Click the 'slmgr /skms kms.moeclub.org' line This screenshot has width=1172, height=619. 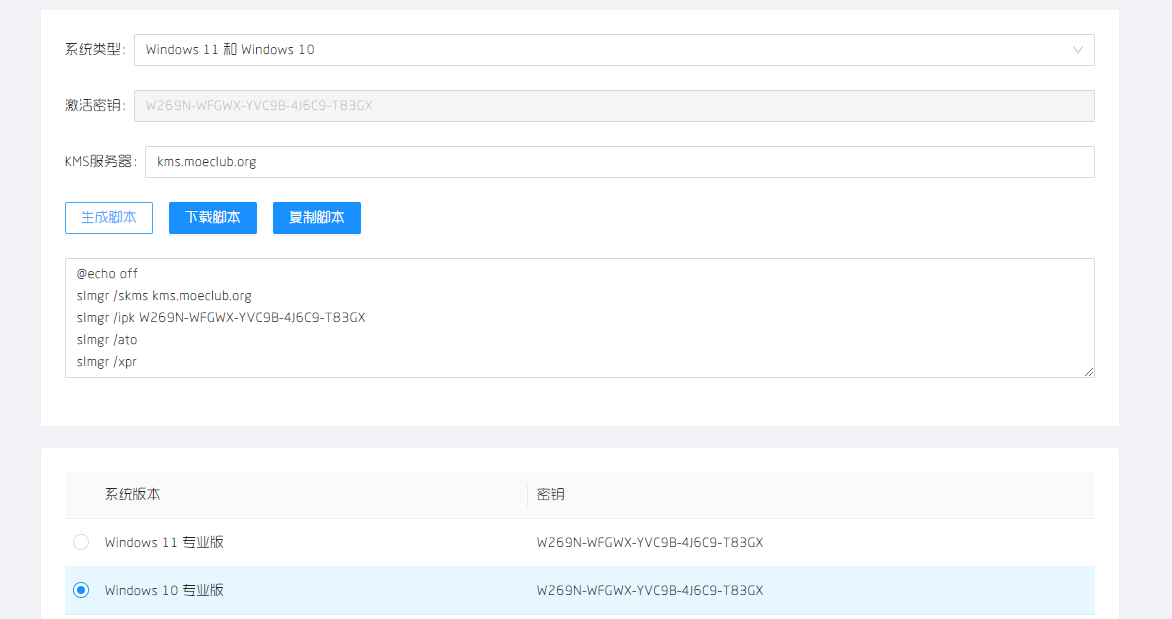[164, 296]
